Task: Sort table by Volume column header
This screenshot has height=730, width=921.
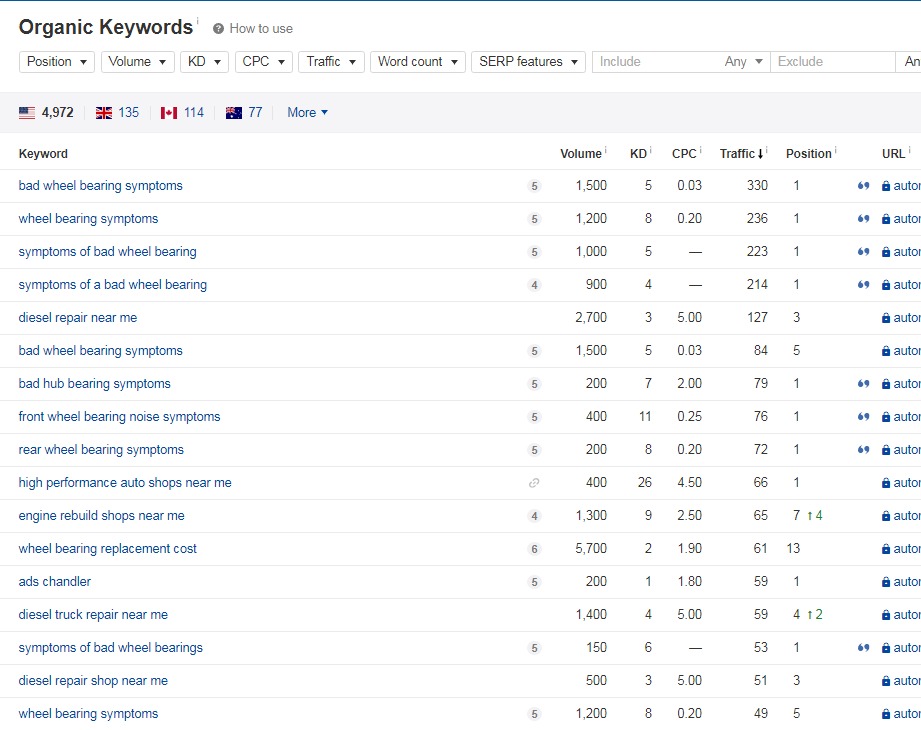Action: (580, 154)
